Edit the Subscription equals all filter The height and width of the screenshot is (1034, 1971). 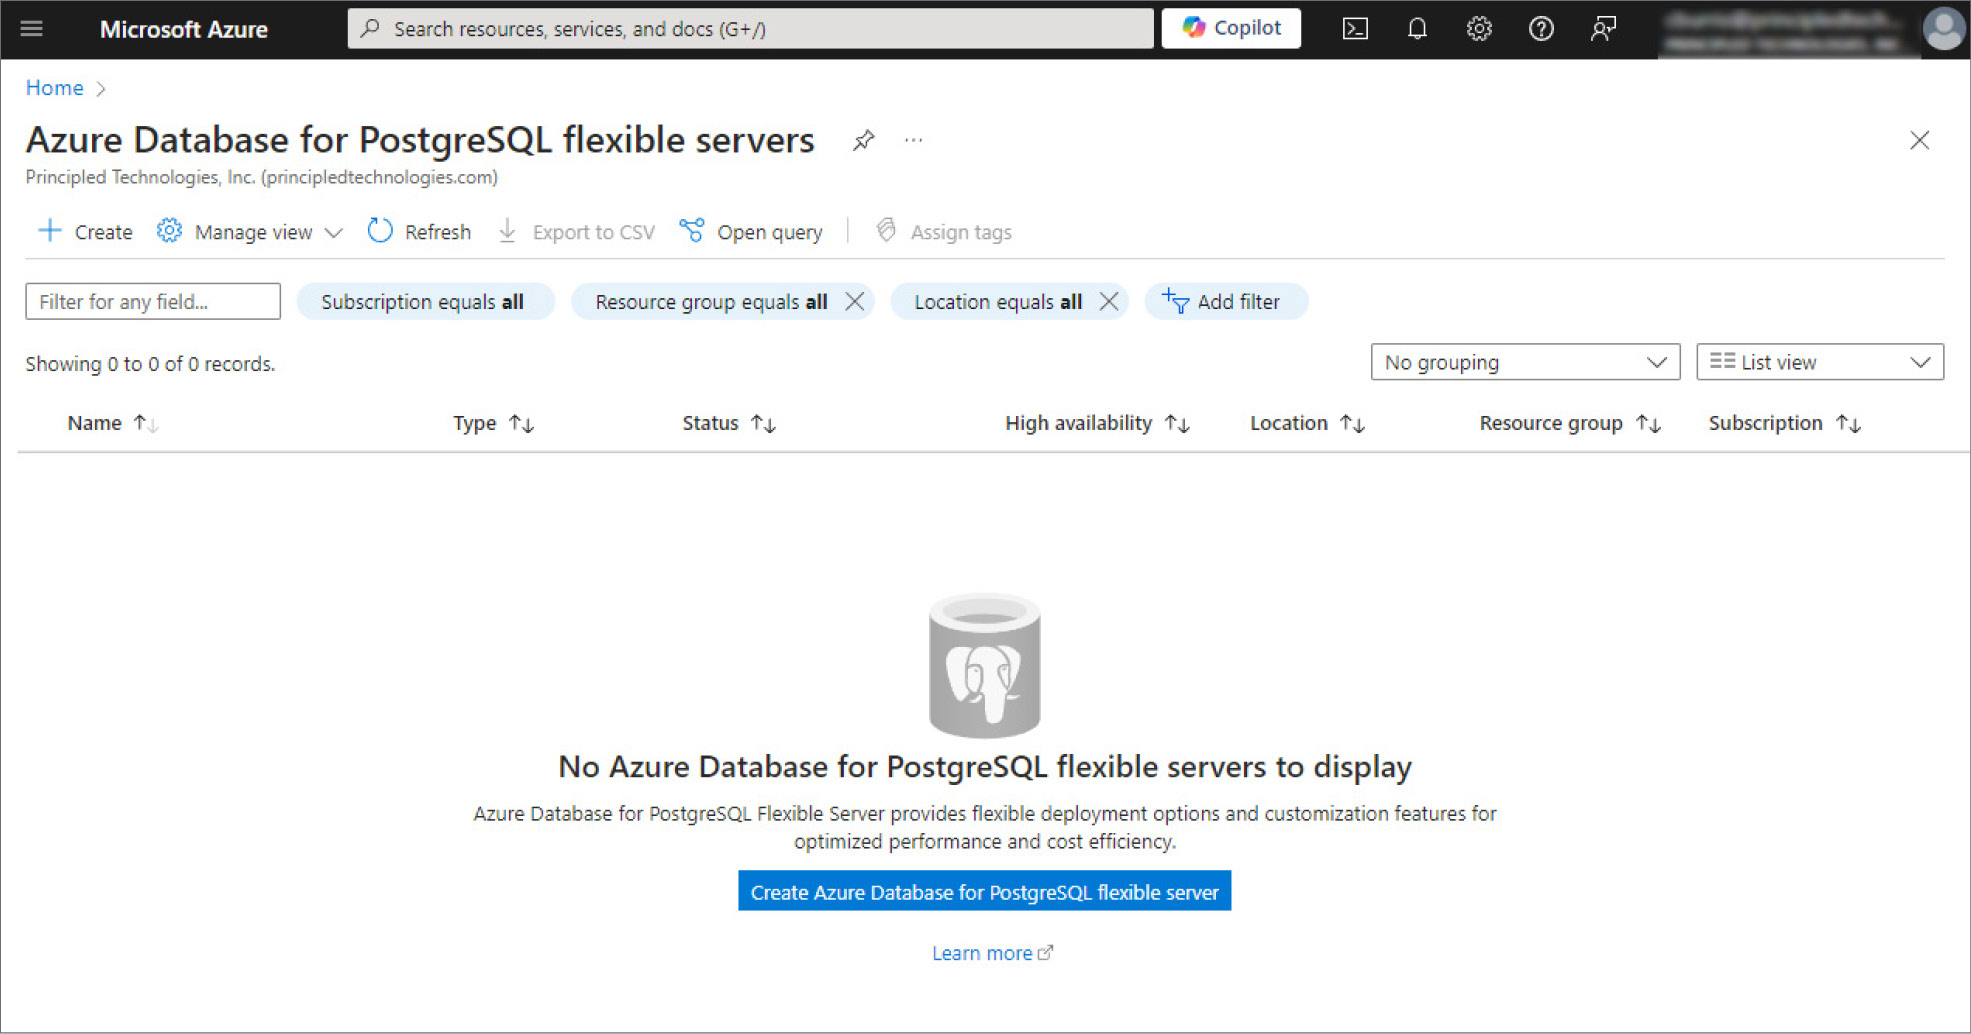coord(424,302)
